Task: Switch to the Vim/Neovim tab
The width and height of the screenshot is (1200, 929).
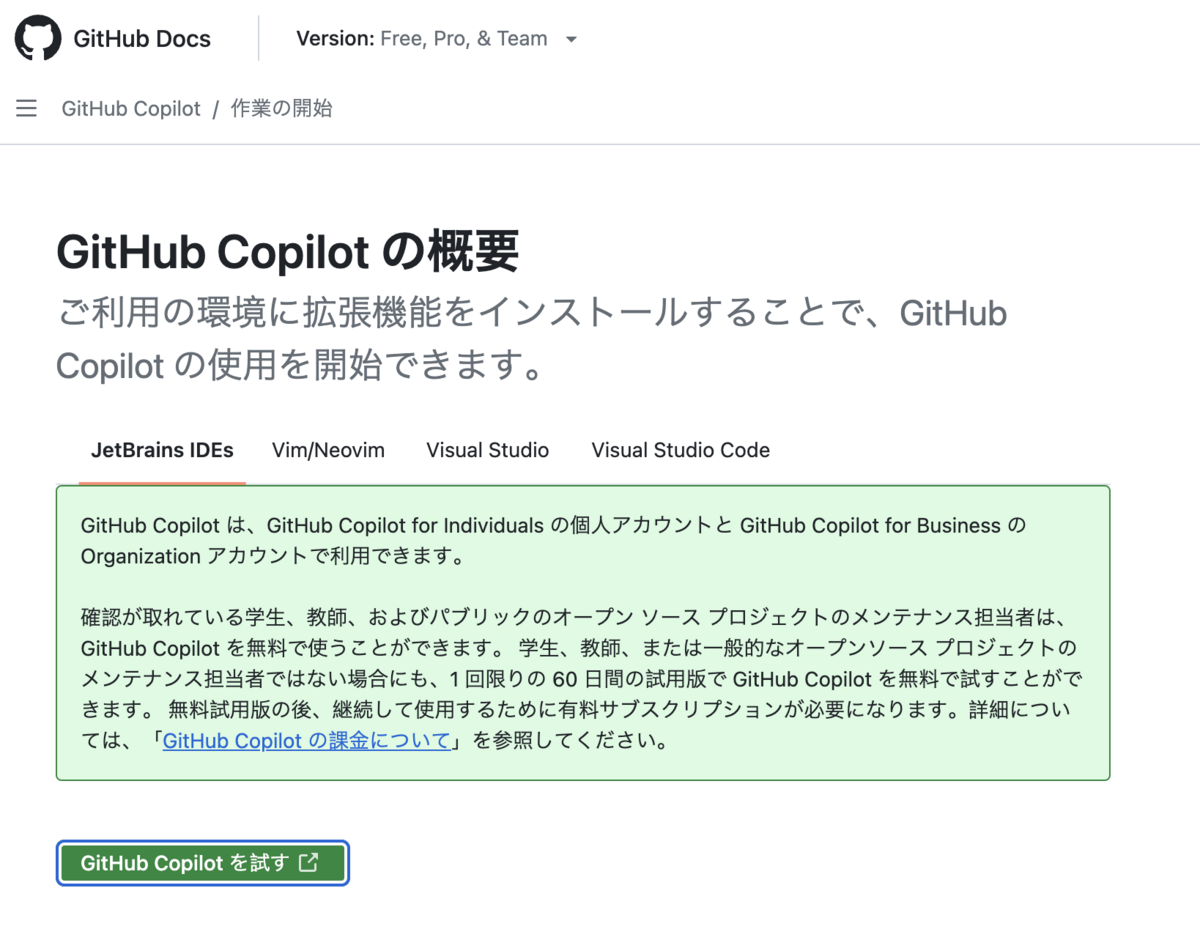Action: tap(328, 450)
